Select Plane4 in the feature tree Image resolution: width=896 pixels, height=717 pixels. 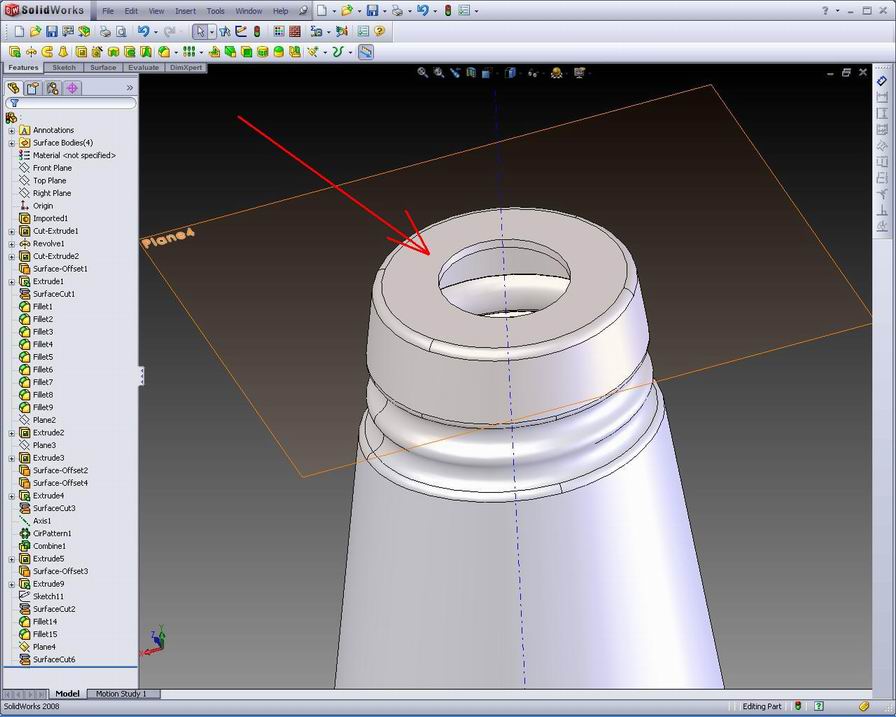(x=44, y=647)
